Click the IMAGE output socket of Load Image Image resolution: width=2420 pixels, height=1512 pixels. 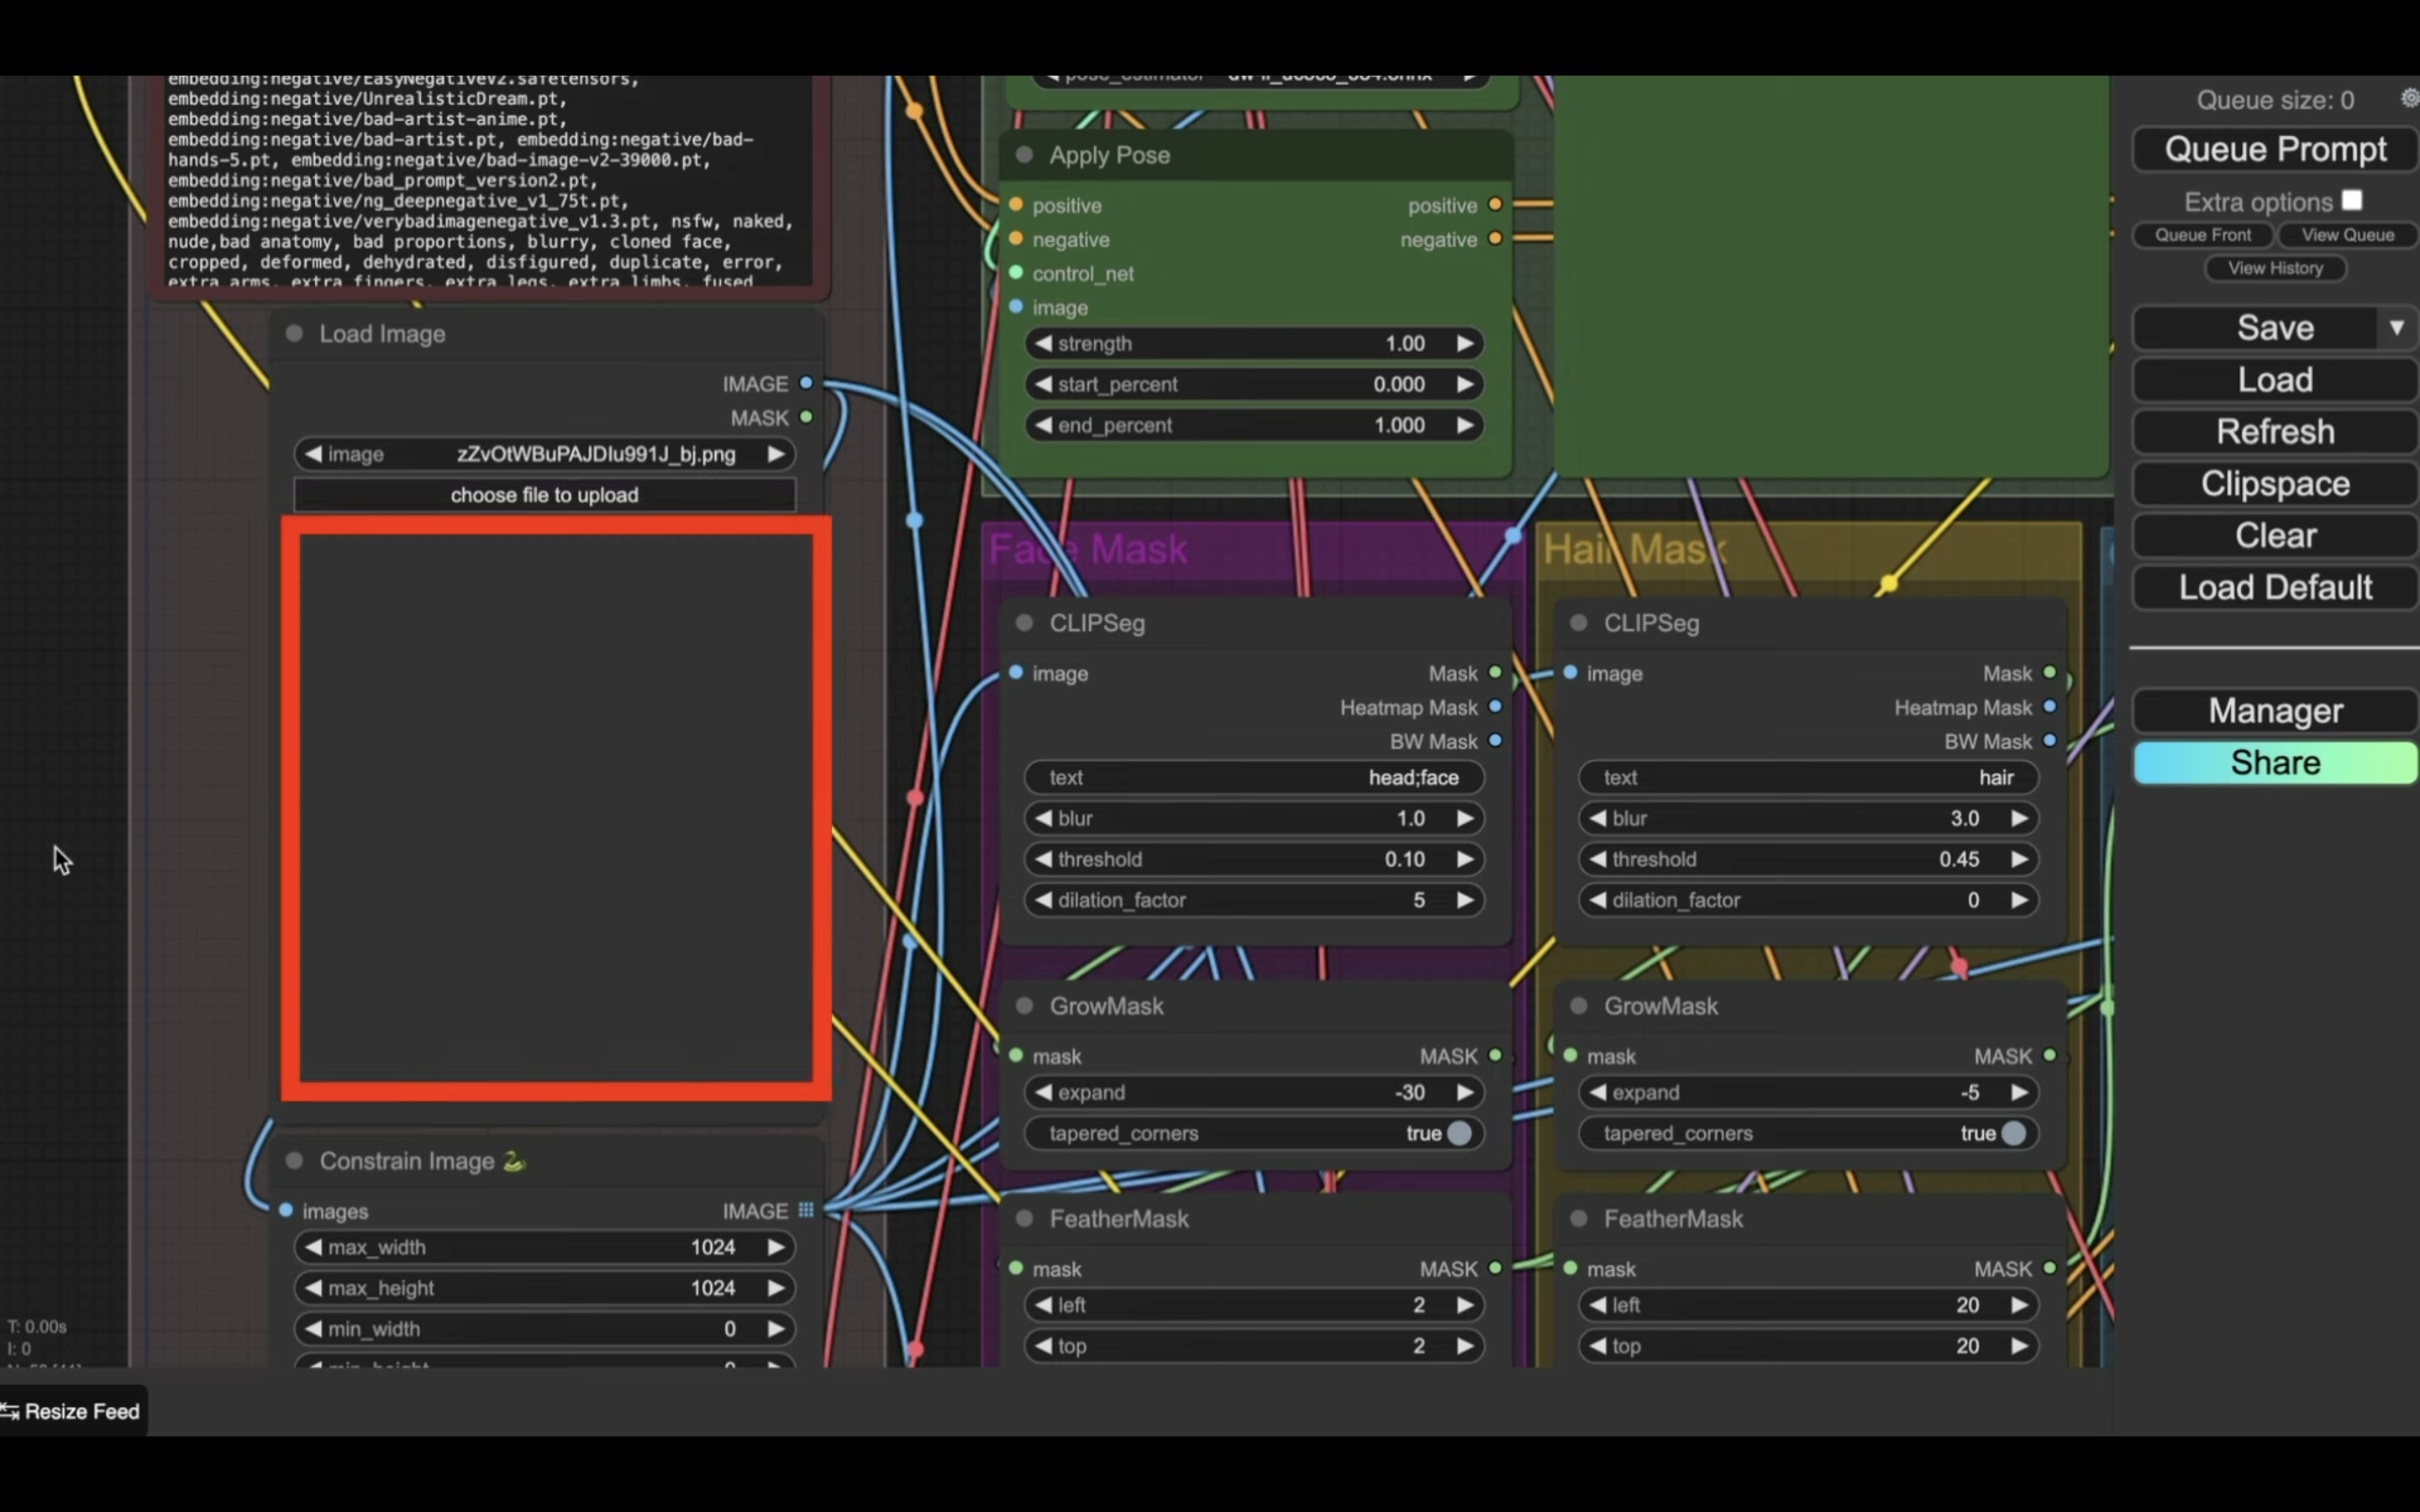point(806,383)
